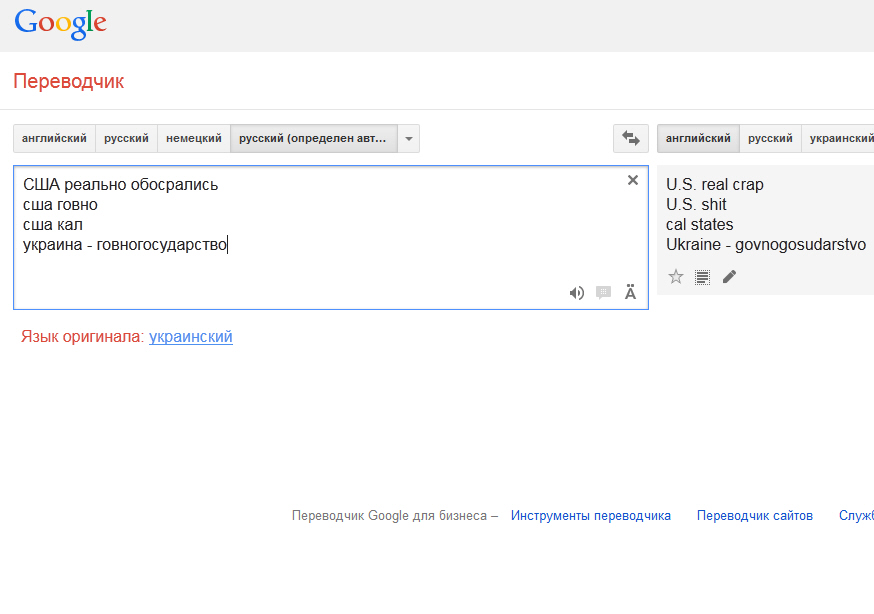Open Инструменты переводчика link

[x=591, y=516]
